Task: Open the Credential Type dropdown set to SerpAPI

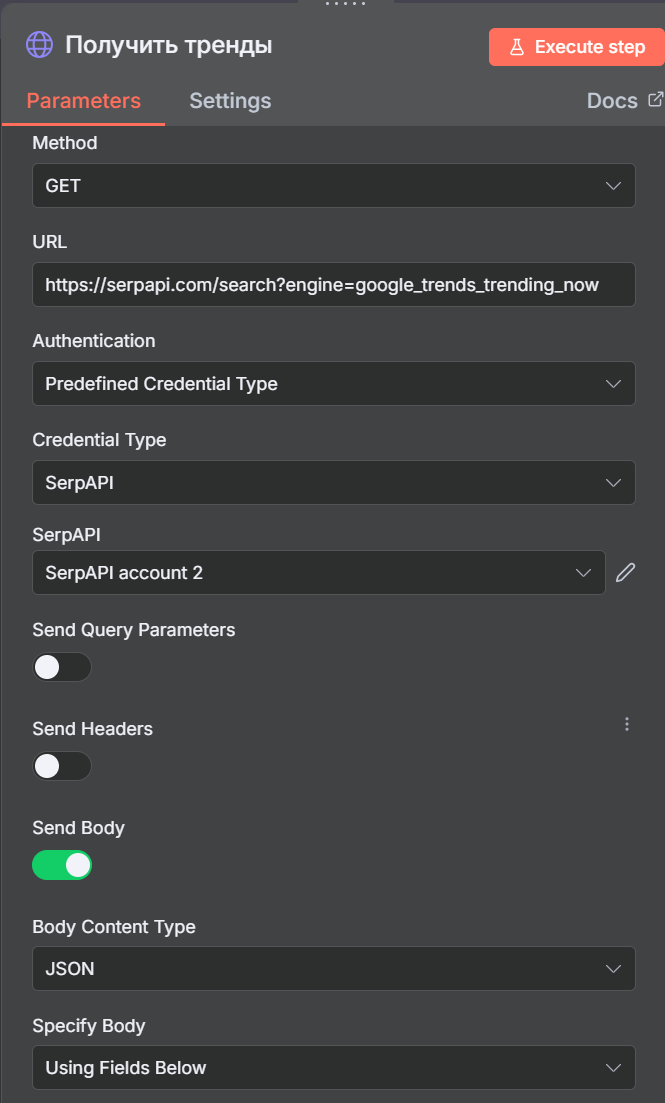Action: pos(334,483)
